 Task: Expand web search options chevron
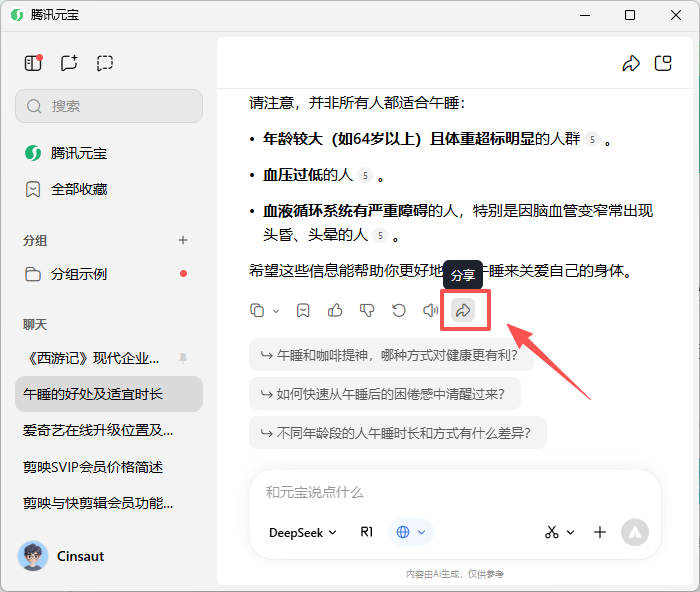(x=421, y=532)
